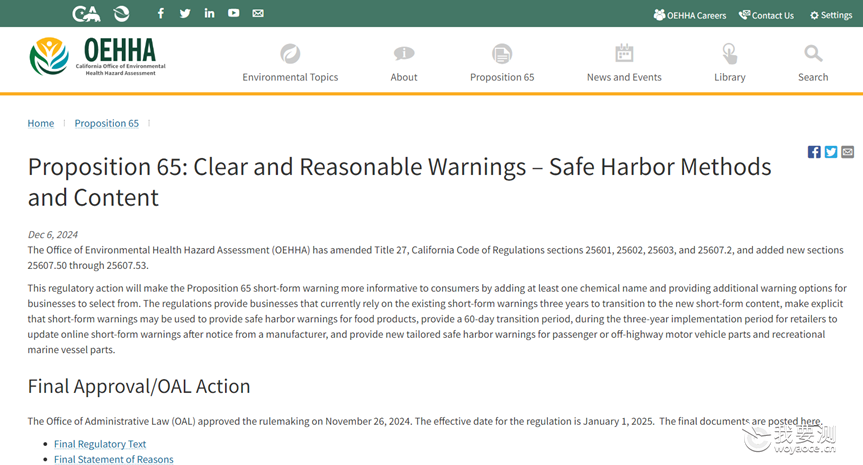This screenshot has width=863, height=465.
Task: Follow the Final Regulatory Text link
Action: pyautogui.click(x=100, y=444)
